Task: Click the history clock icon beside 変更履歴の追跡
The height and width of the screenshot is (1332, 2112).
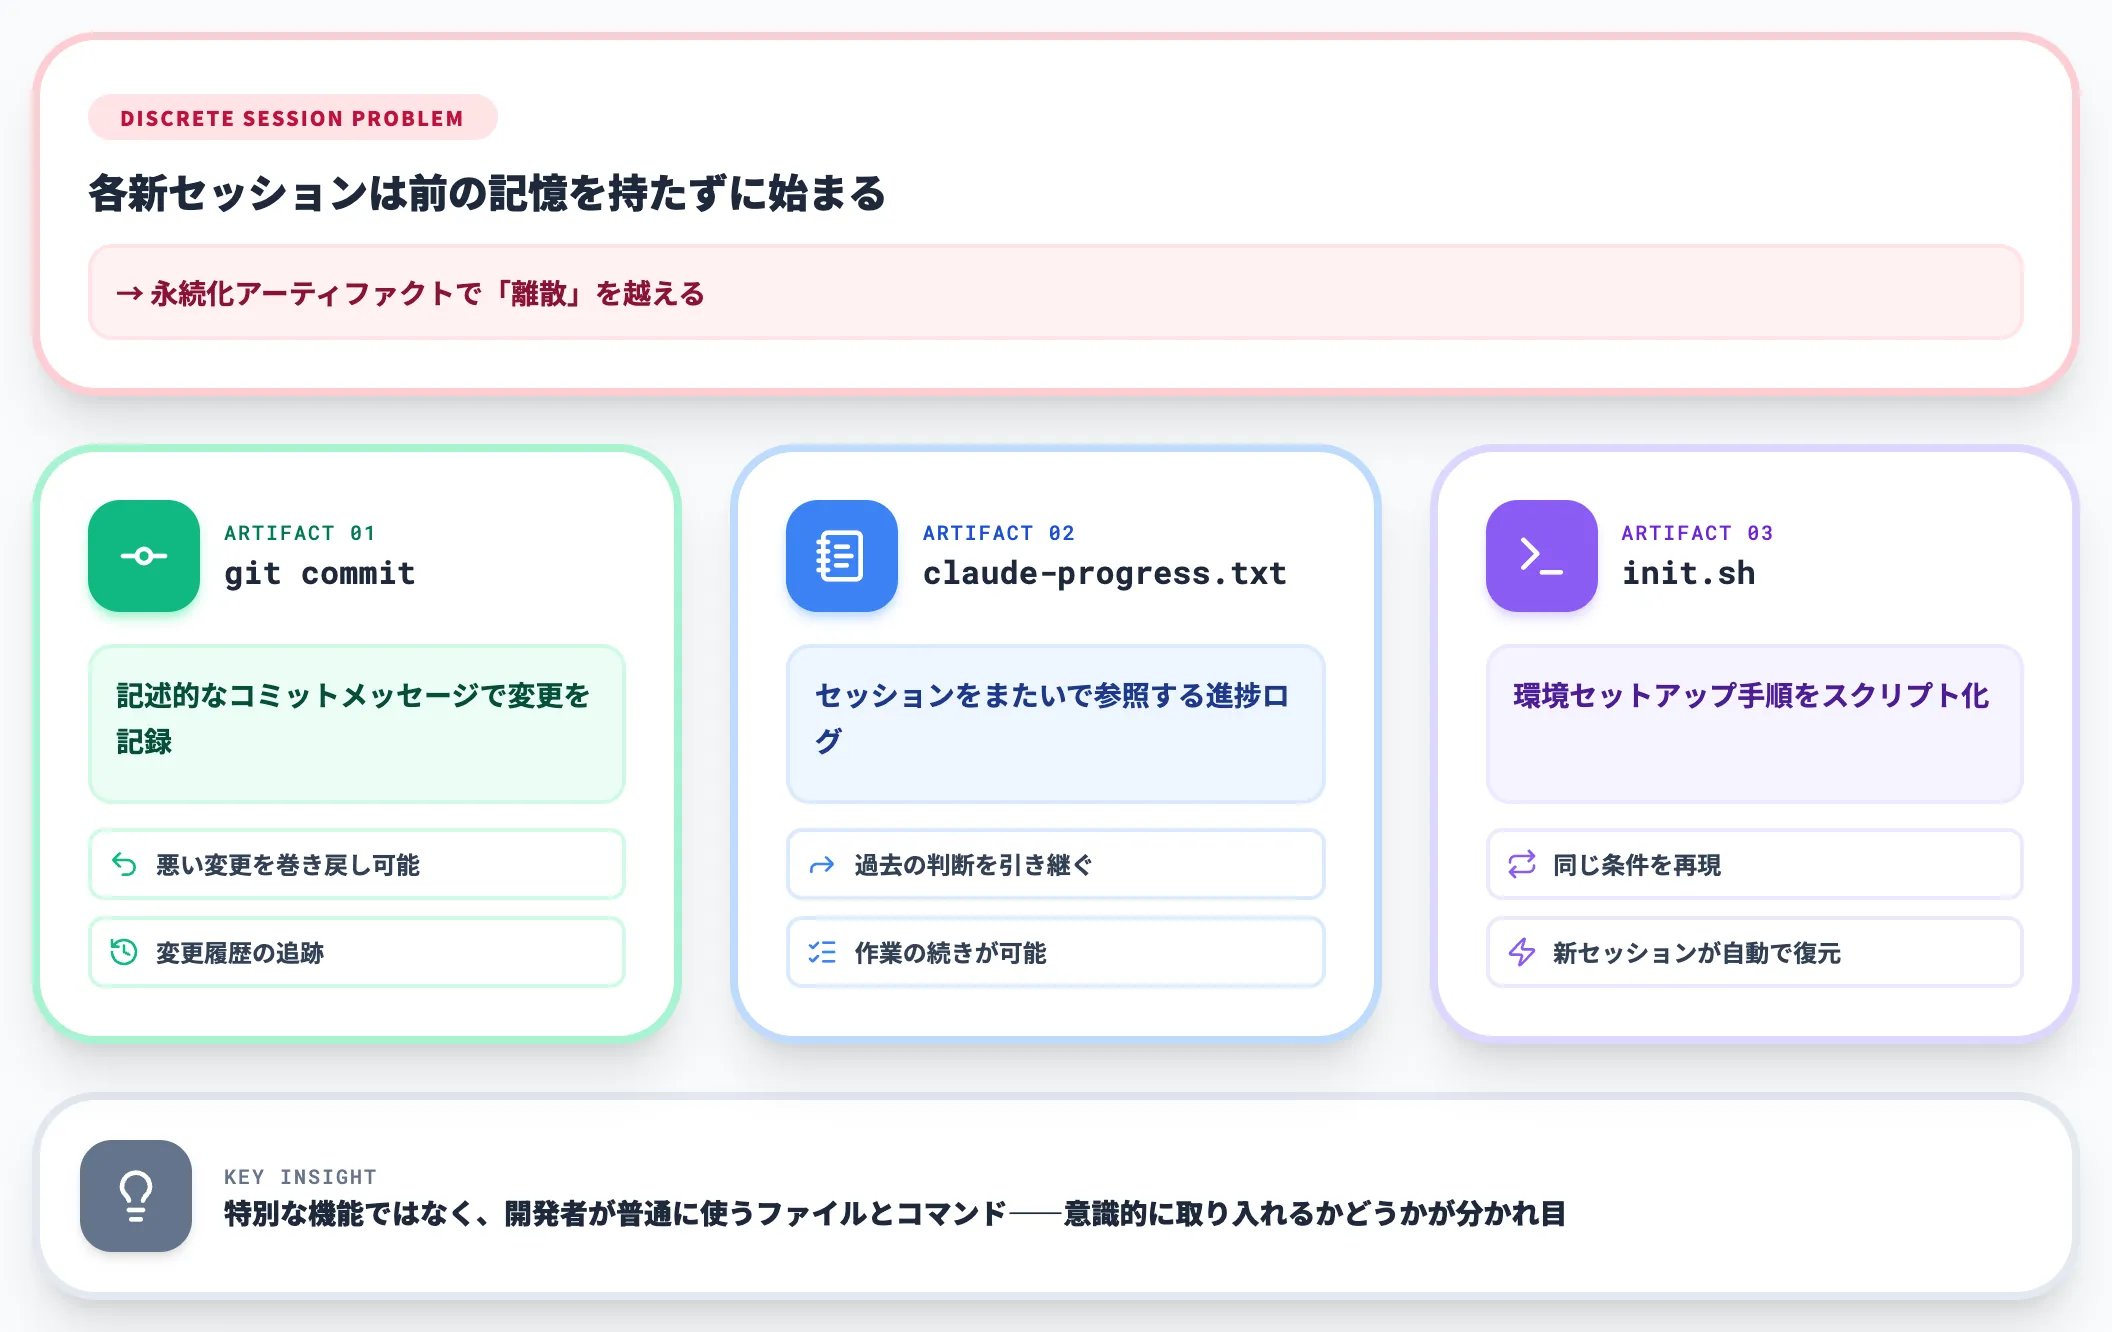Action: point(124,952)
